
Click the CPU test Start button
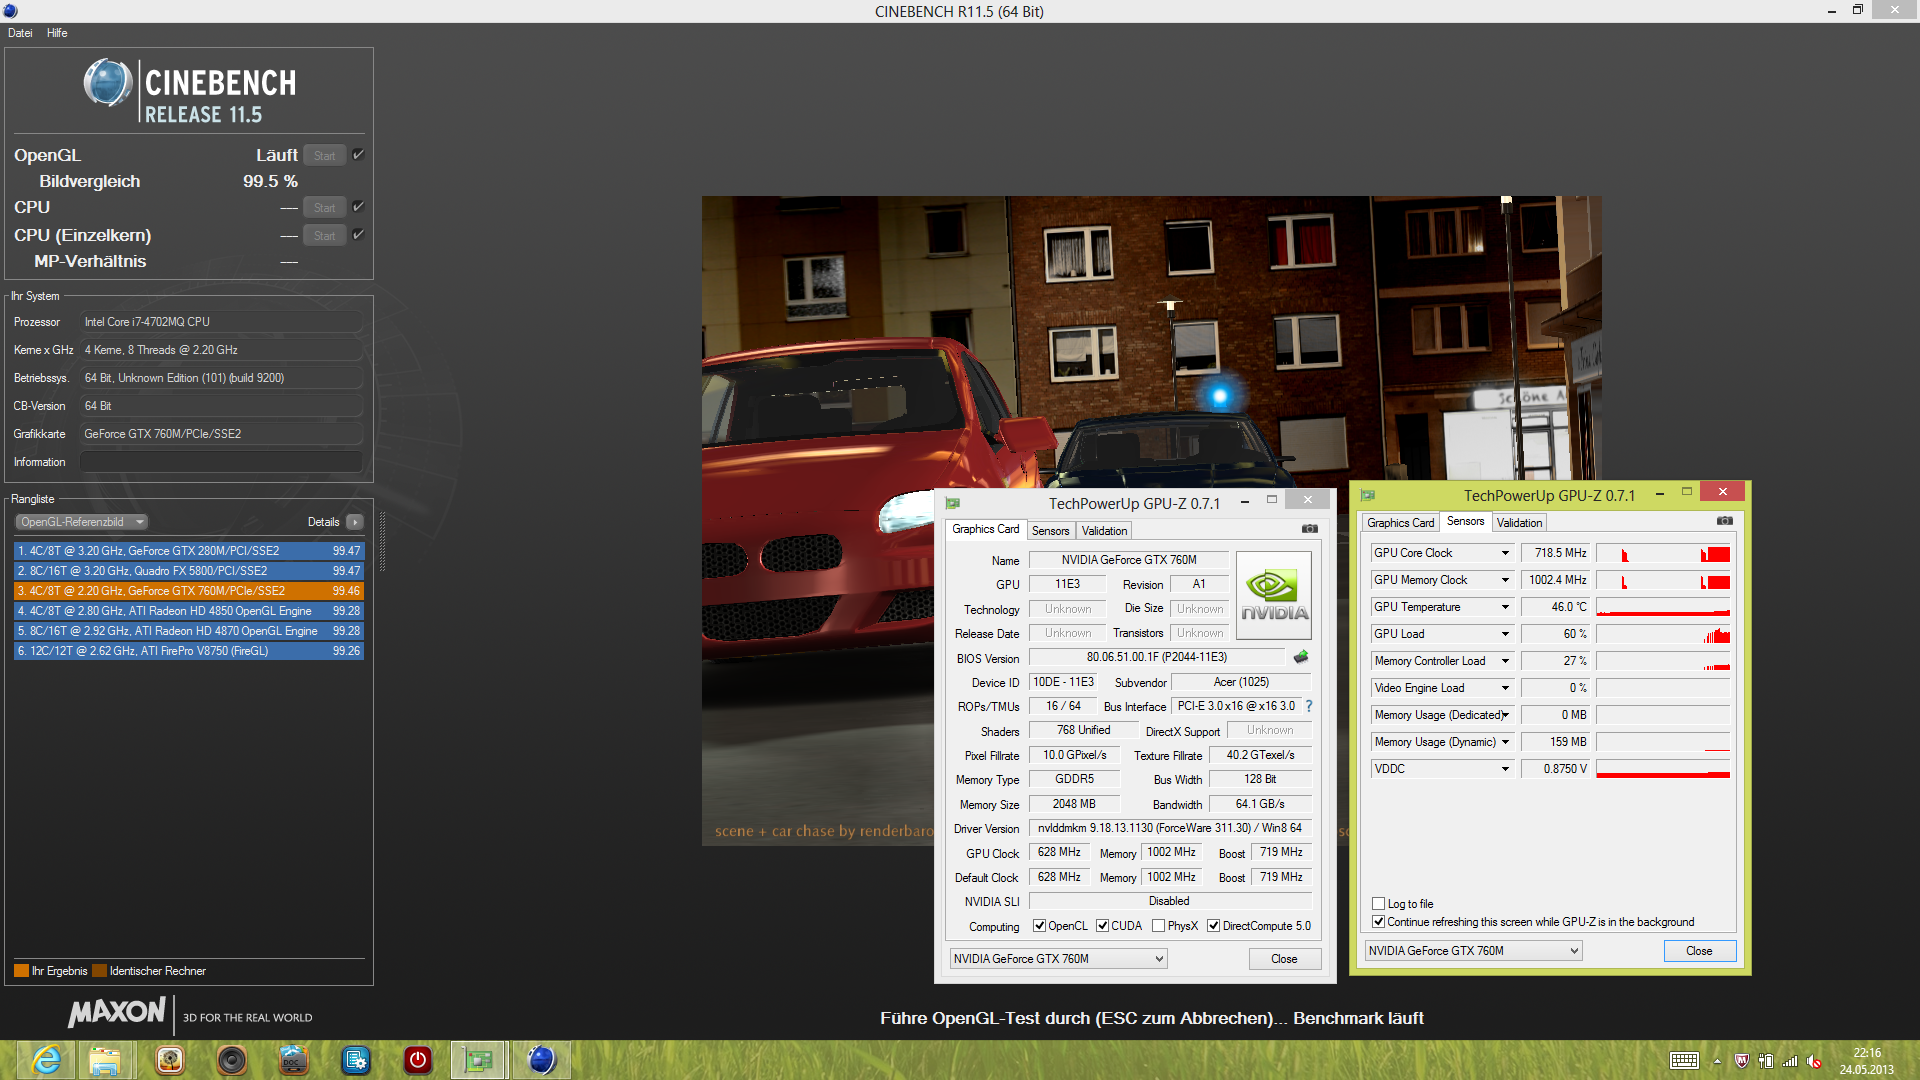click(x=324, y=208)
